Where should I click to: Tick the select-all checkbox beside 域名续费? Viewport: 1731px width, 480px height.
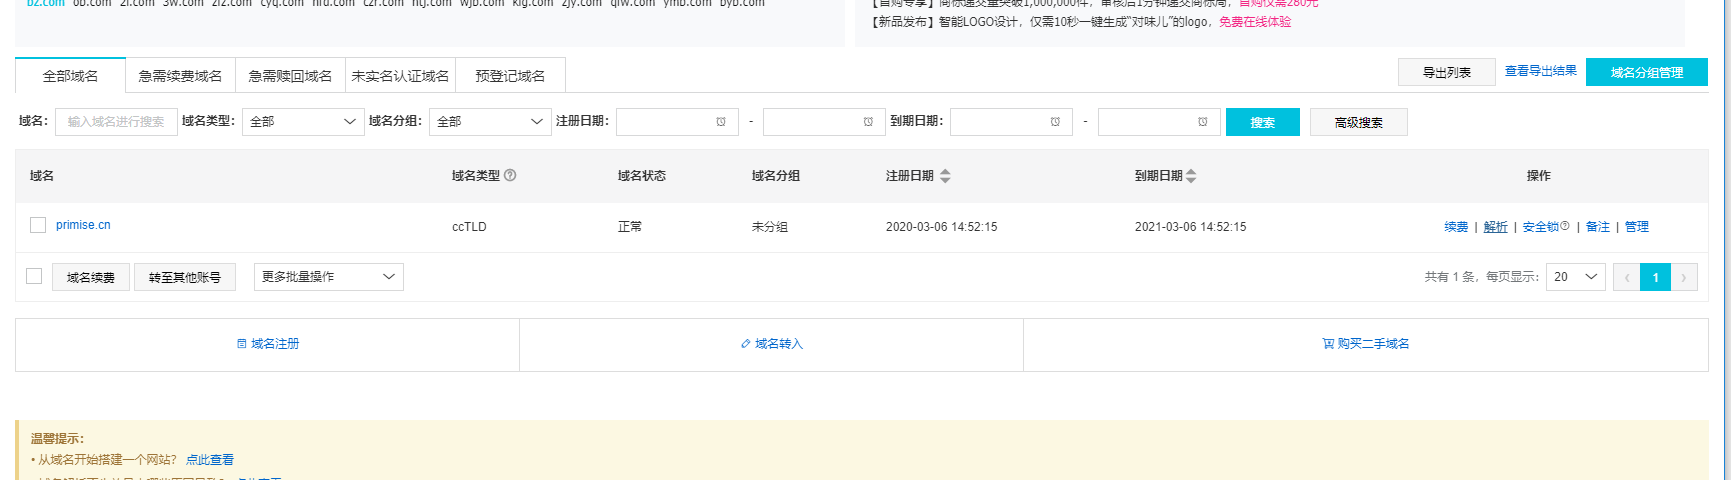pos(34,276)
